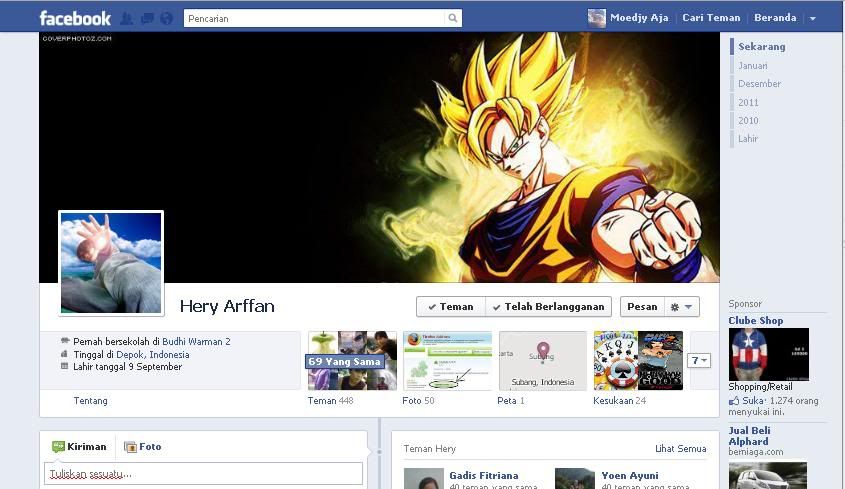Select the Foto upload icon
Screen dimensions: 845x489
click(x=130, y=447)
